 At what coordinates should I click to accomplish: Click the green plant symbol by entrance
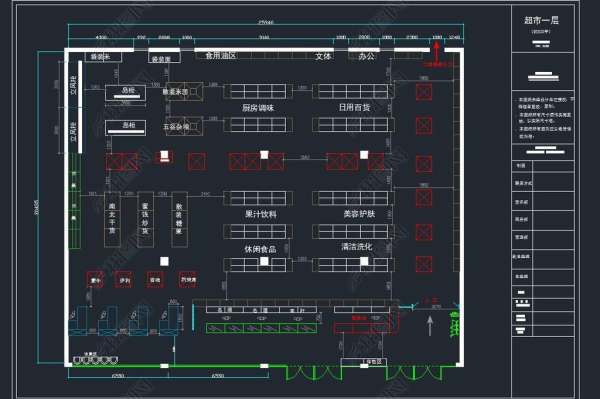click(454, 324)
